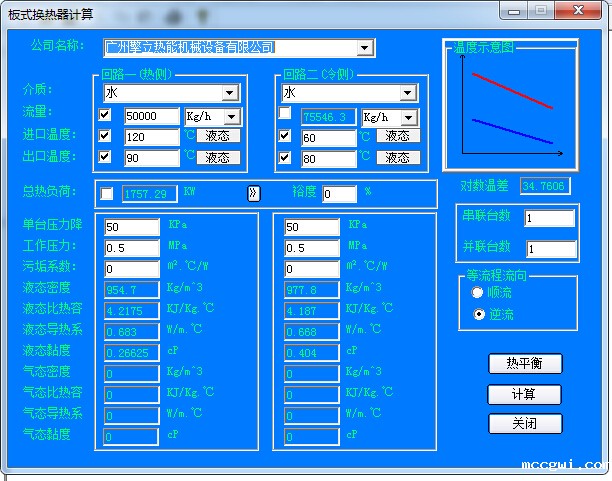Image resolution: width=612 pixels, height=481 pixels.
Task: Uncheck the hot side flow rate checkbox
Action: pyautogui.click(x=106, y=115)
